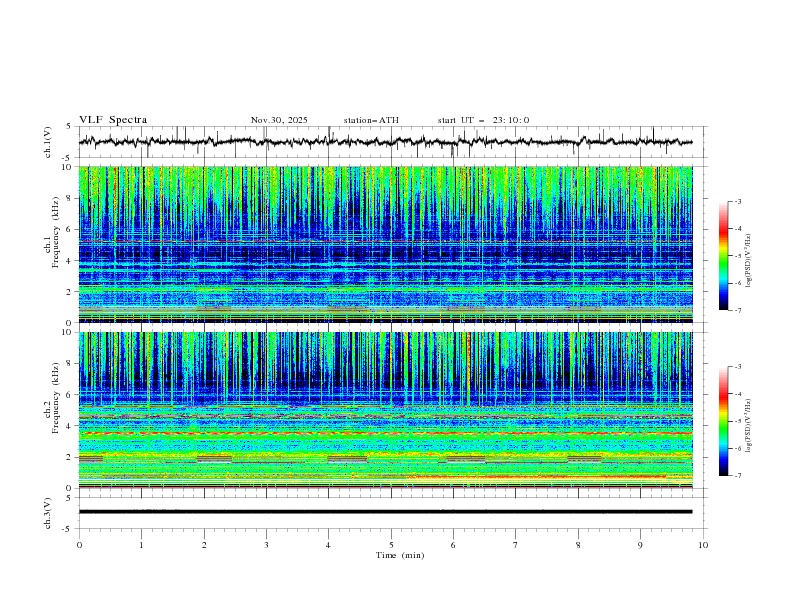Click the time axis tick label "8"
Screen dimensions: 792x612
[x=578, y=545]
